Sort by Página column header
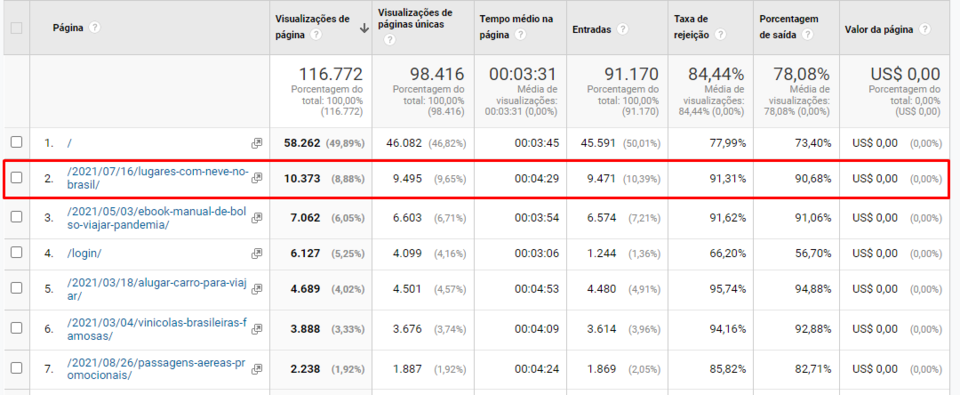The image size is (960, 395). [x=68, y=29]
